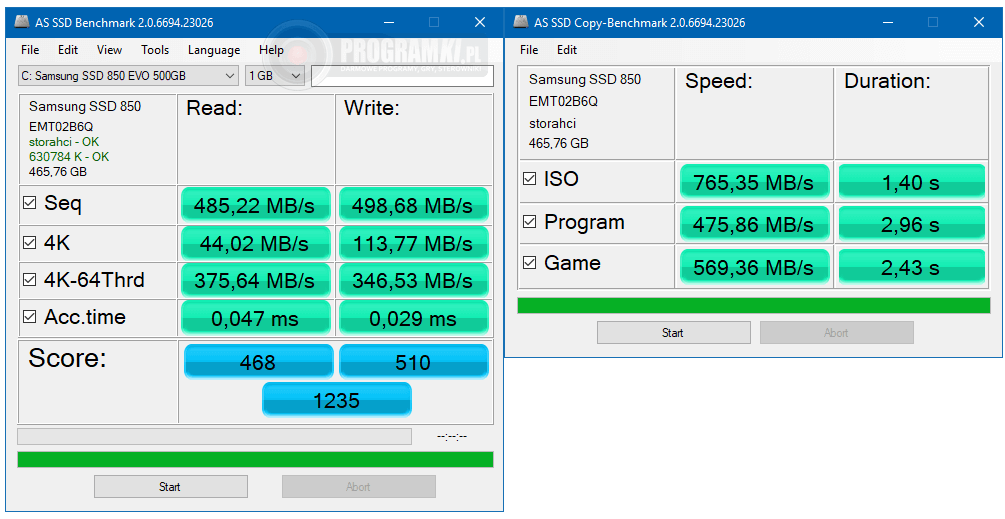Click the Program speed 475,86 MB/s
1005x519 pixels.
754,224
